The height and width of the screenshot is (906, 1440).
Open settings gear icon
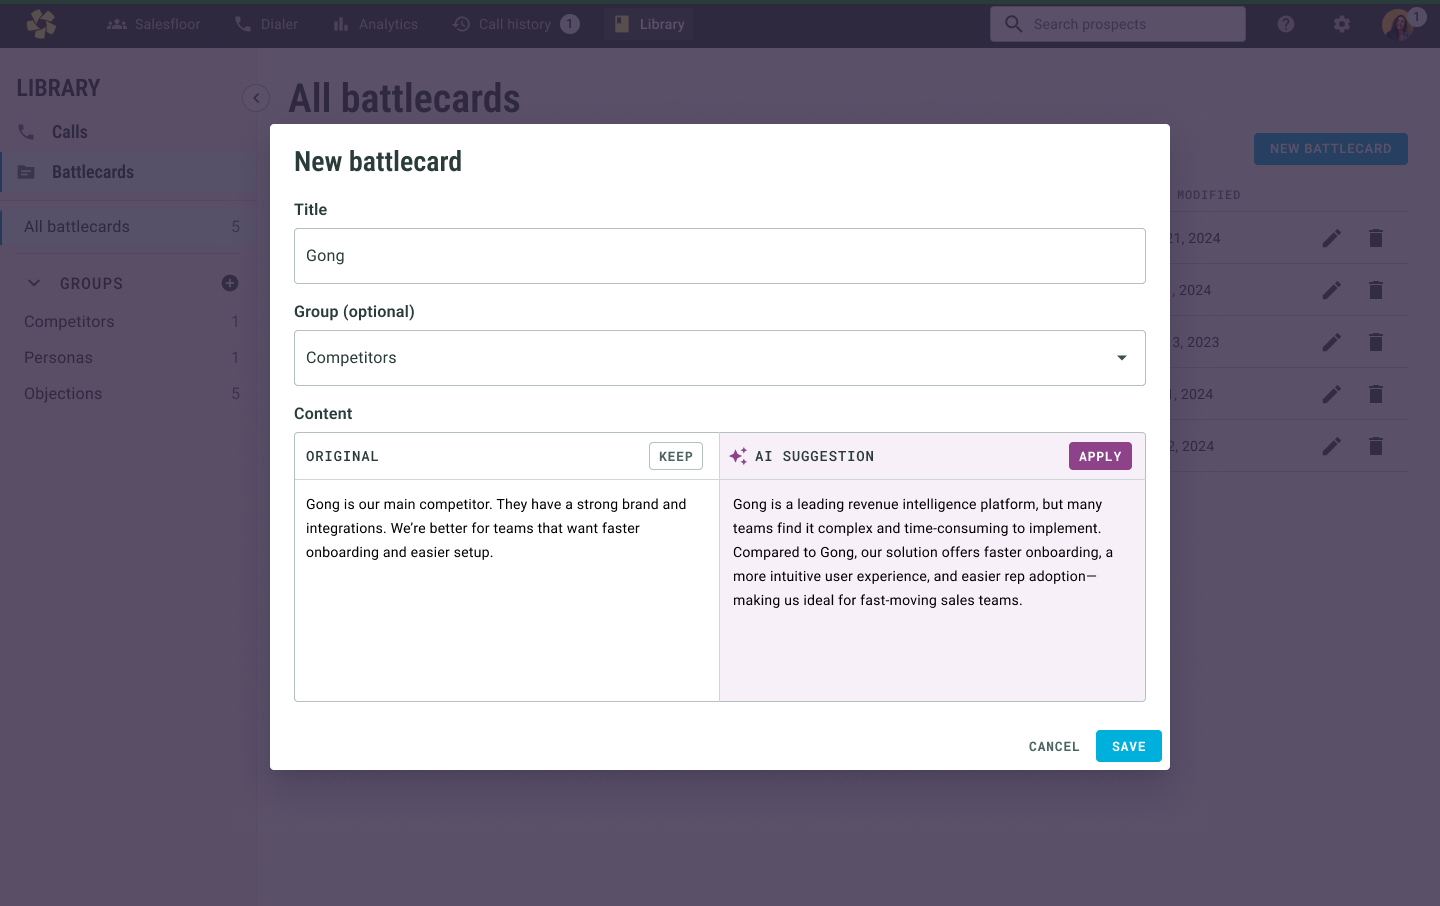coord(1342,24)
